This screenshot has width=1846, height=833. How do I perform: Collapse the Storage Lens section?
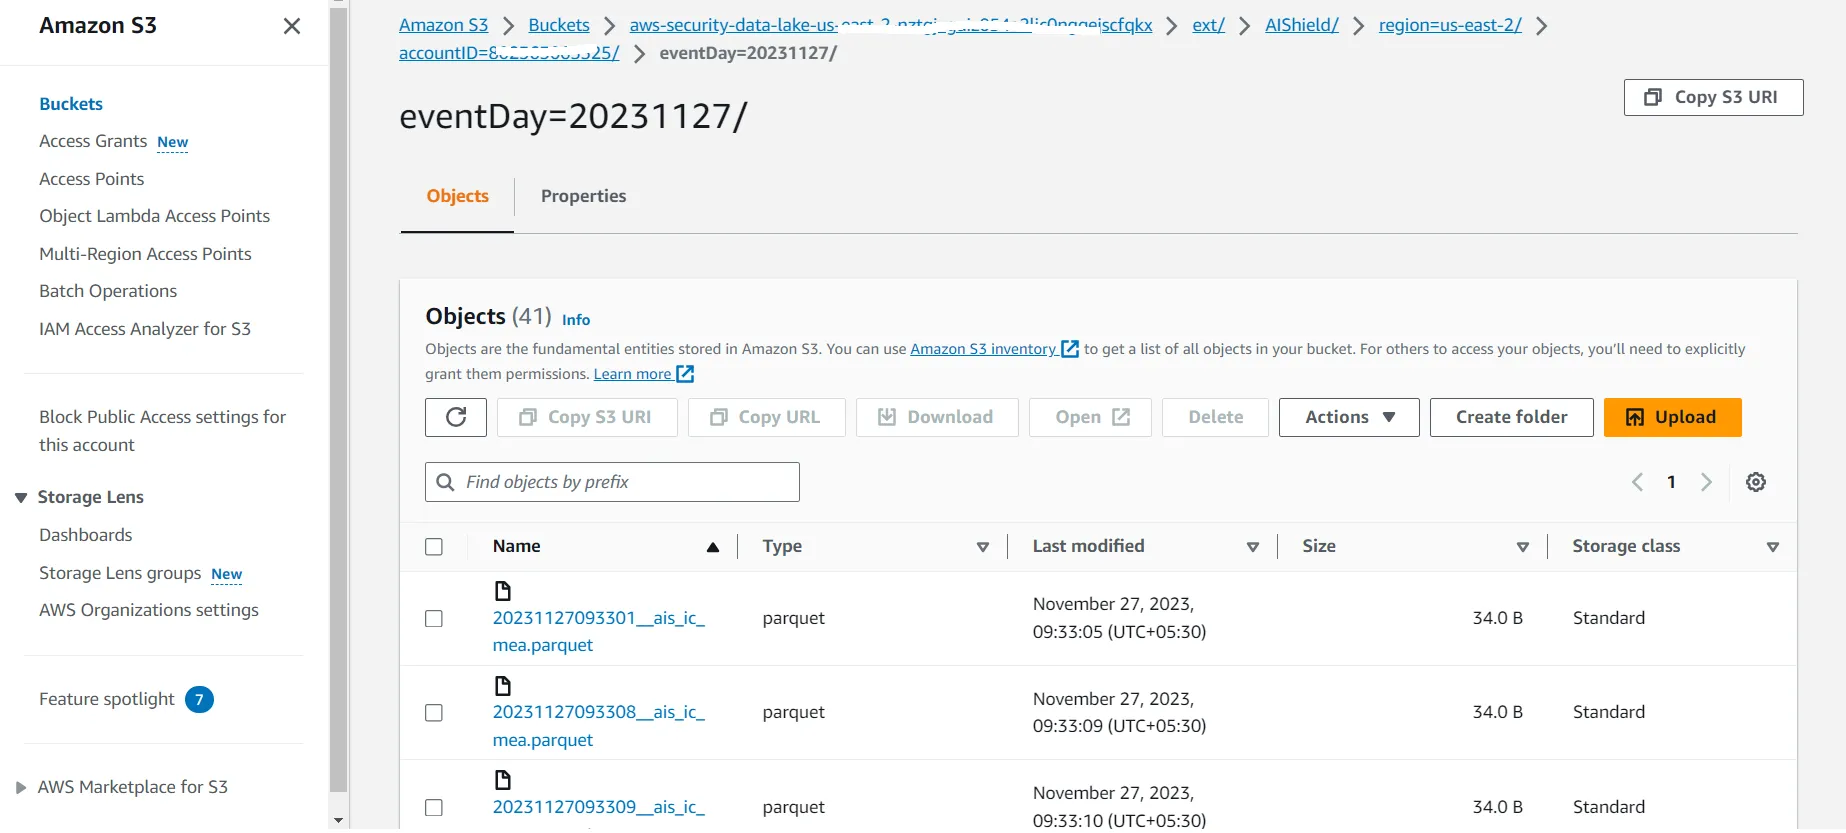coord(21,498)
